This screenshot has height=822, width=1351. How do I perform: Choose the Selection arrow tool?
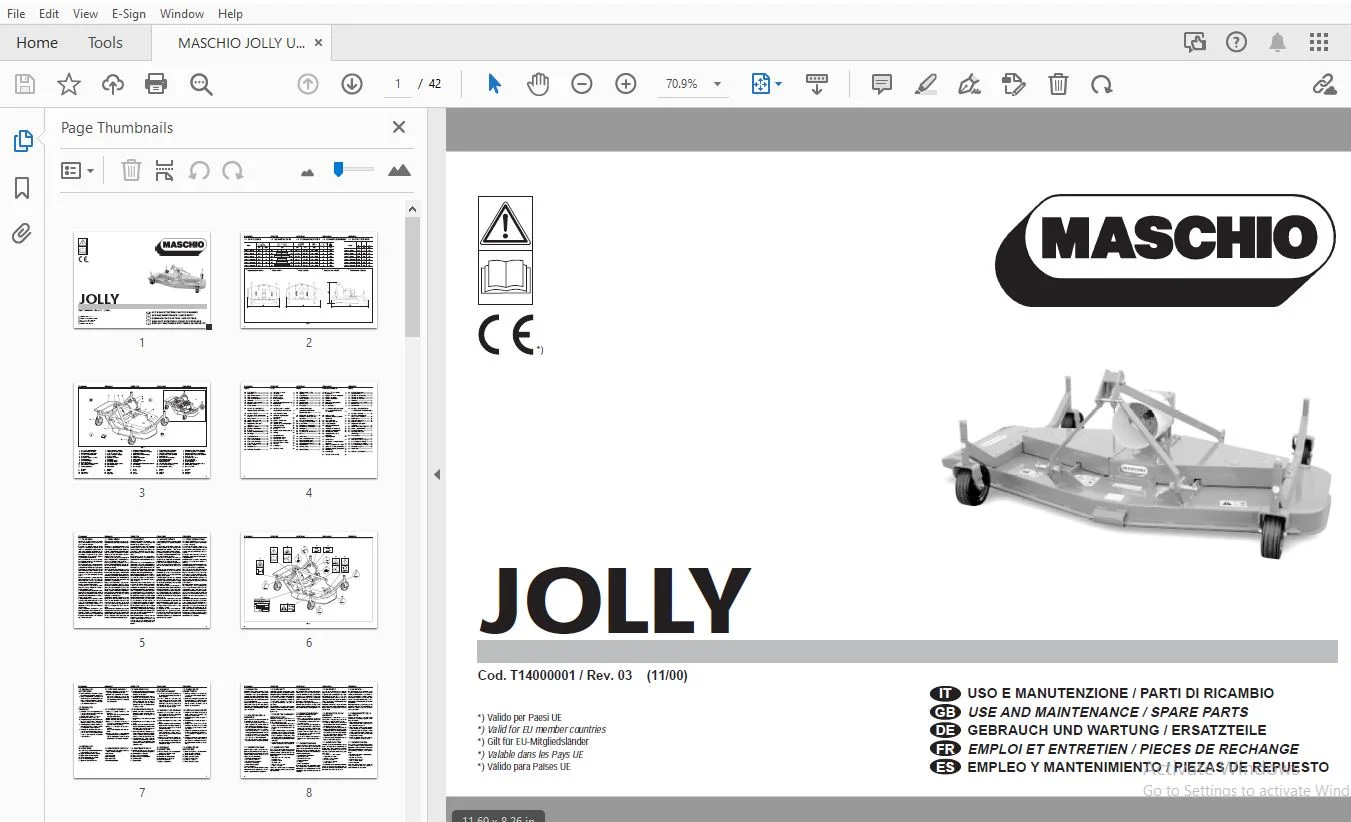tap(494, 85)
